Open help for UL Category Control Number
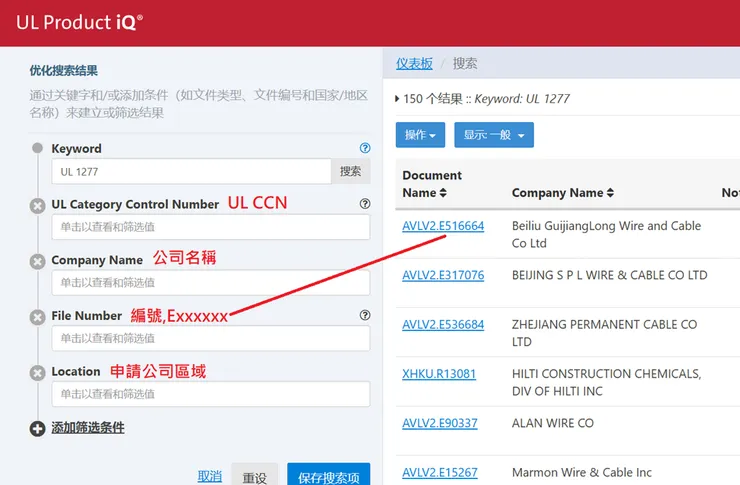Screen dimensions: 740x485 click(x=365, y=204)
